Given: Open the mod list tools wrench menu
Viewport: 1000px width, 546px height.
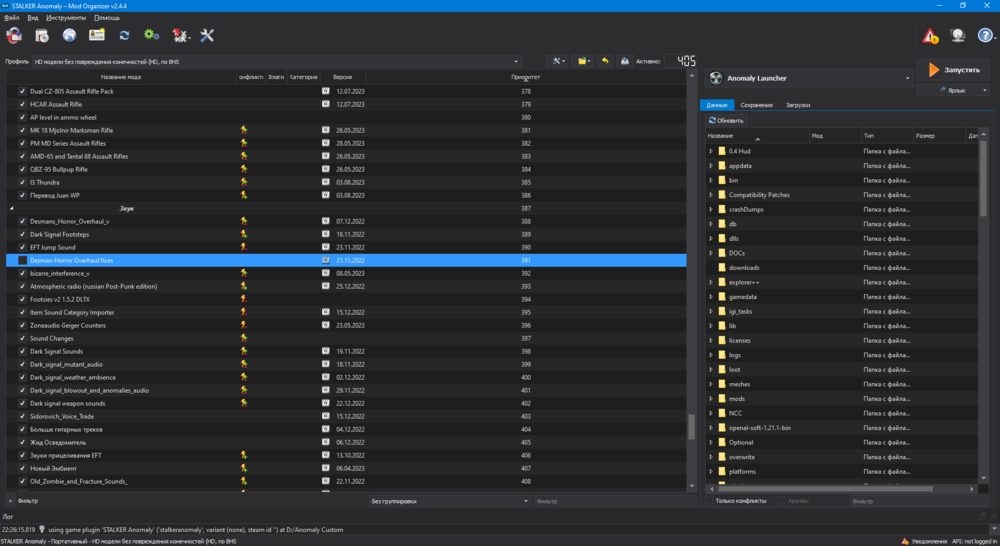Looking at the screenshot, I should (558, 61).
